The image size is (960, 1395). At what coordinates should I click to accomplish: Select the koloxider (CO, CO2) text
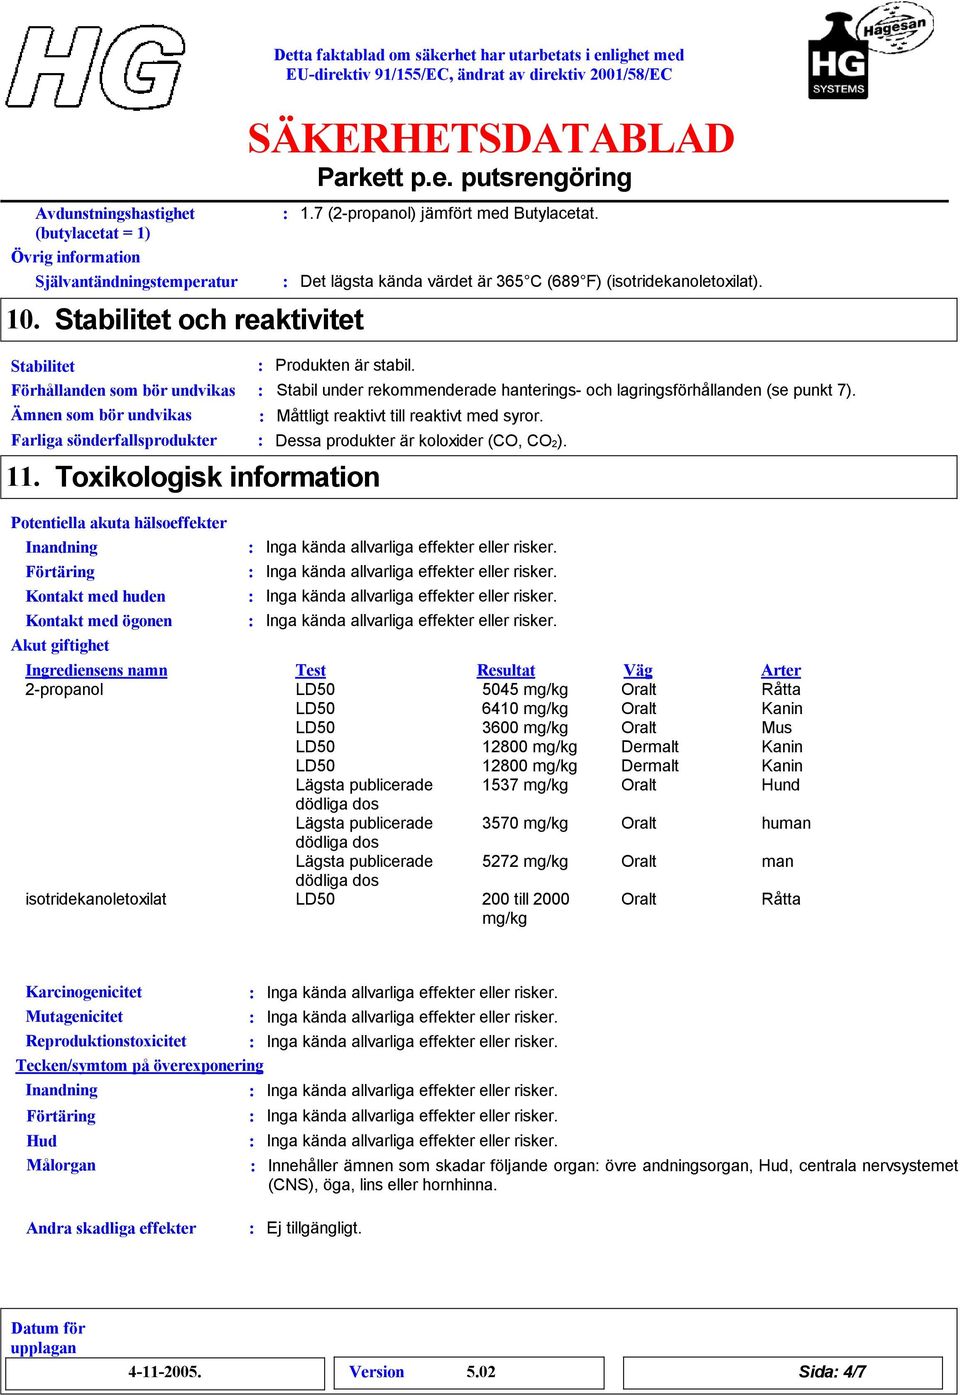click(x=421, y=441)
